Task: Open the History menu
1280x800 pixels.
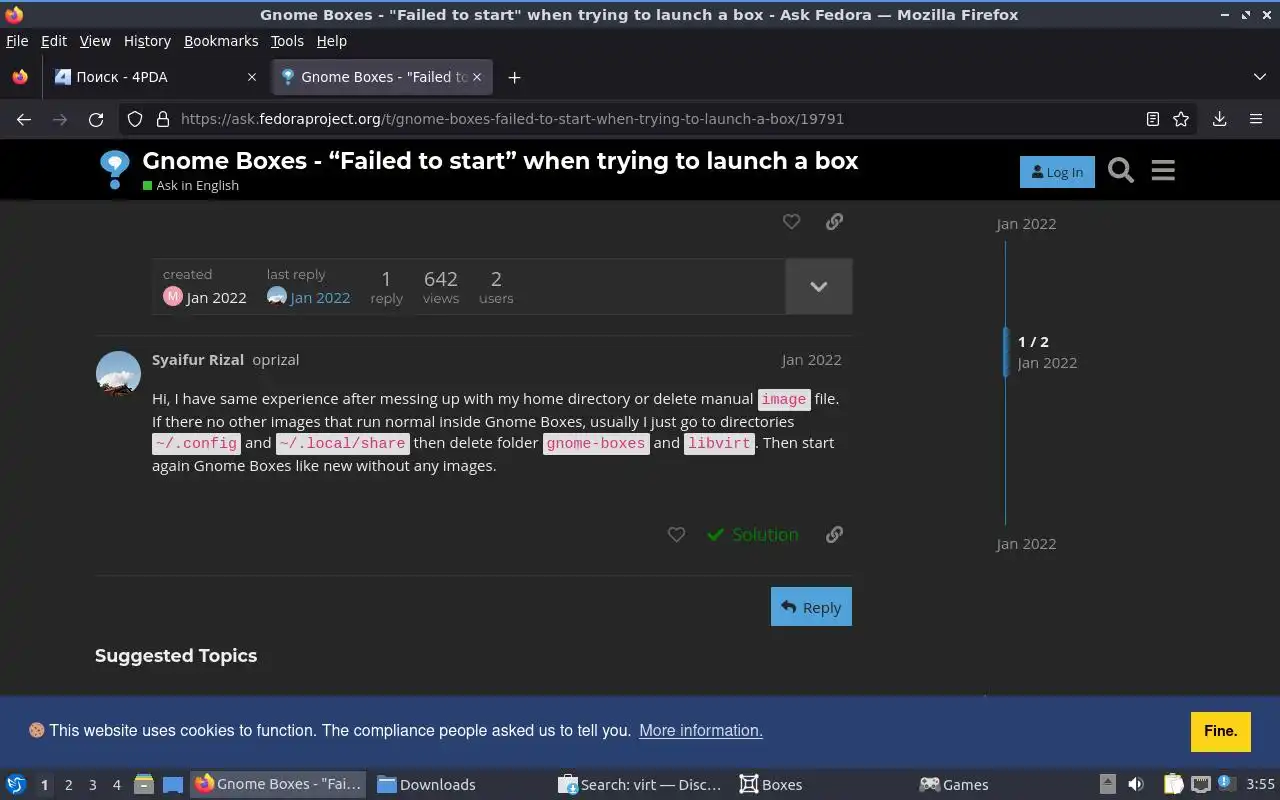Action: click(x=147, y=41)
